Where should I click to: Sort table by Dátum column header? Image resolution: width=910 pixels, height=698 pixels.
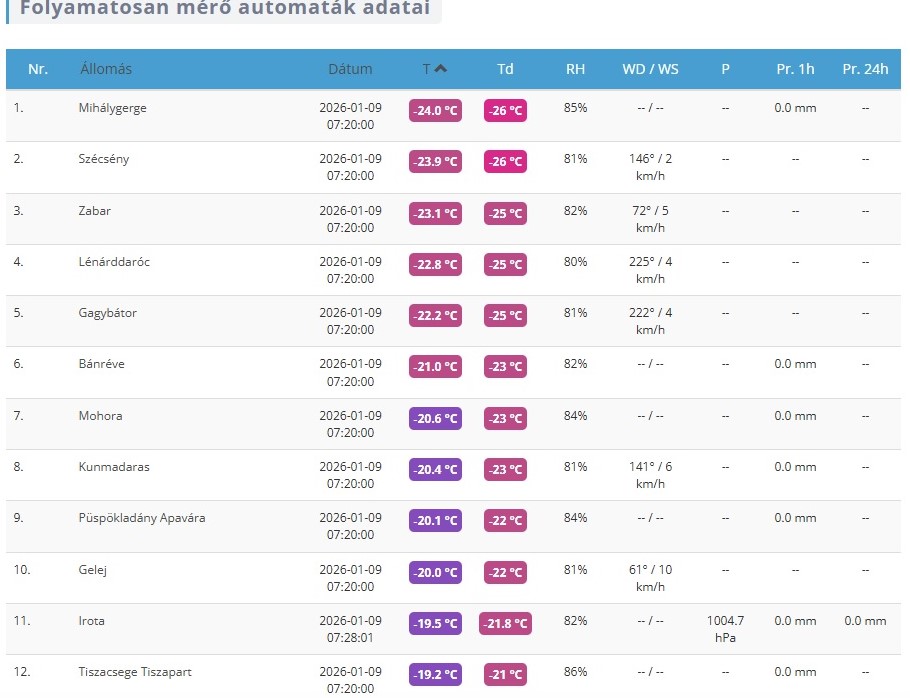tap(350, 69)
